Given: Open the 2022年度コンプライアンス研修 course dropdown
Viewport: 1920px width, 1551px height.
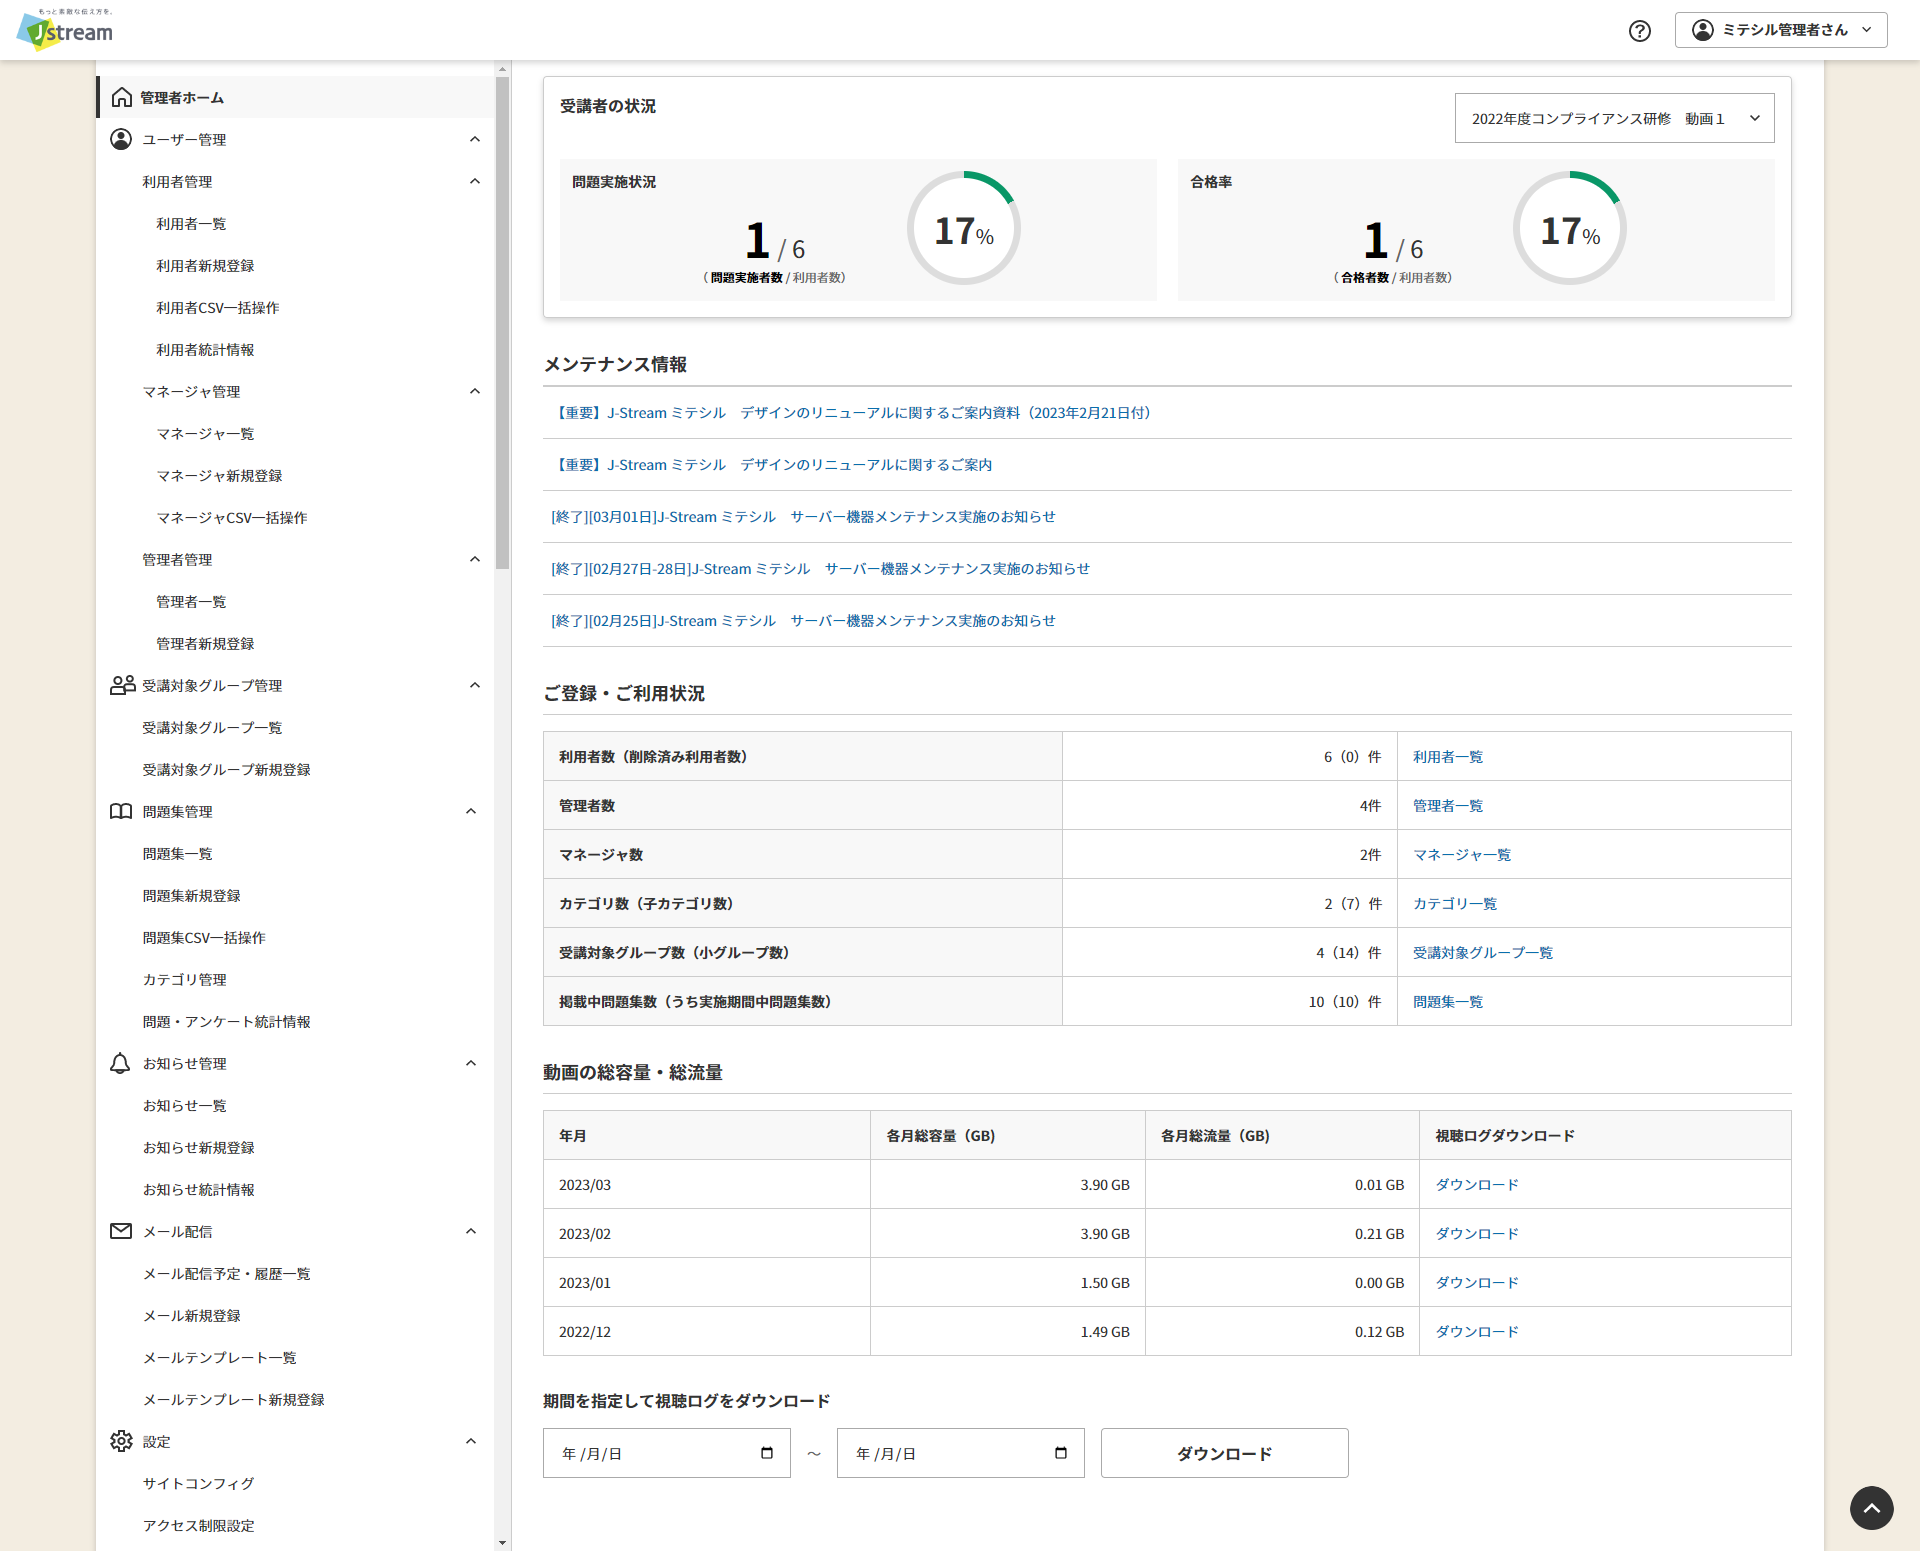Looking at the screenshot, I should pyautogui.click(x=1614, y=118).
